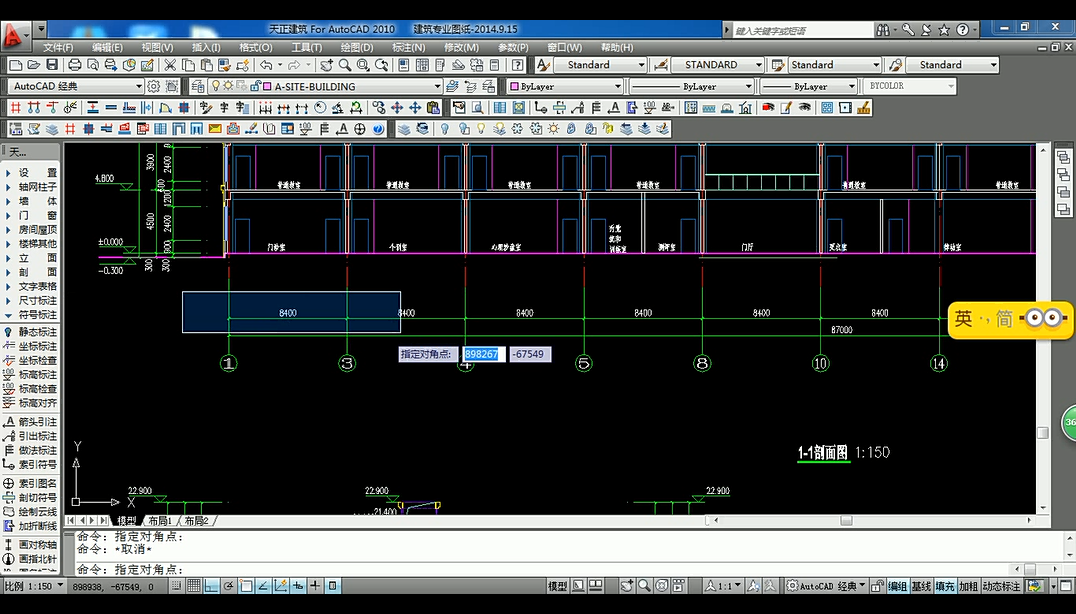Click 文字表格 in the left panel
Screen dimensions: 1076x614
[x=37, y=286]
